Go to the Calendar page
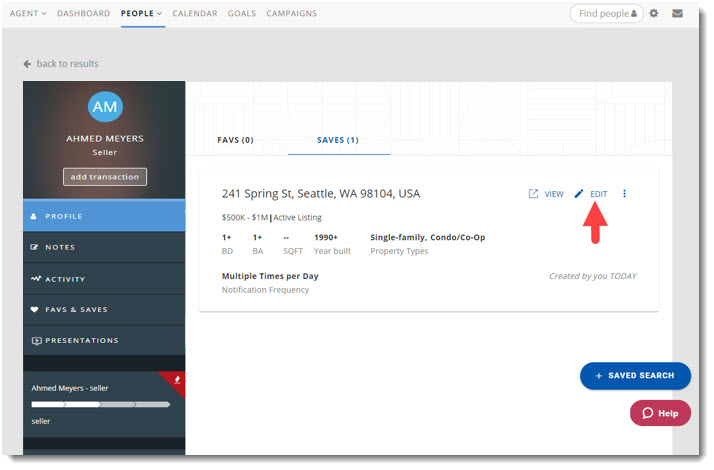The image size is (714, 470). click(195, 14)
